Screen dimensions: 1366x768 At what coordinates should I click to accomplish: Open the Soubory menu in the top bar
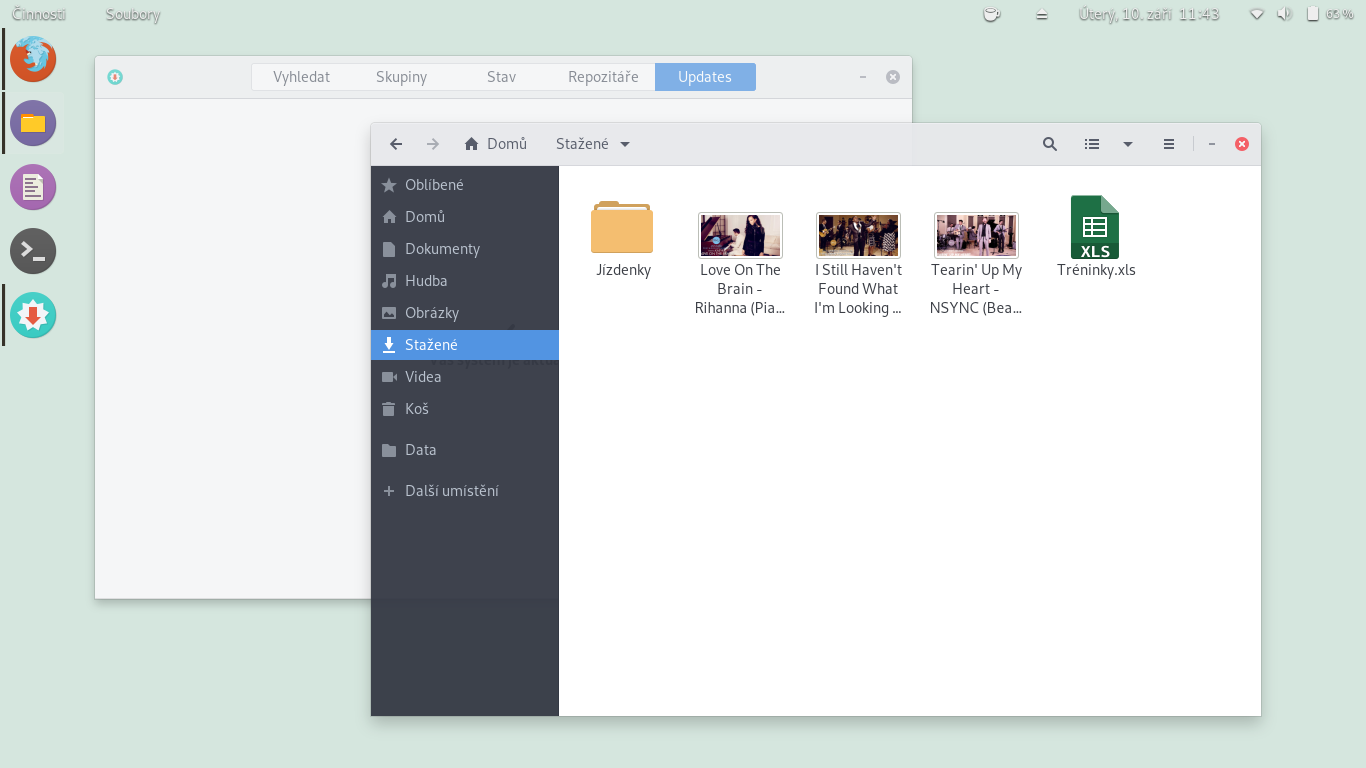(x=132, y=14)
